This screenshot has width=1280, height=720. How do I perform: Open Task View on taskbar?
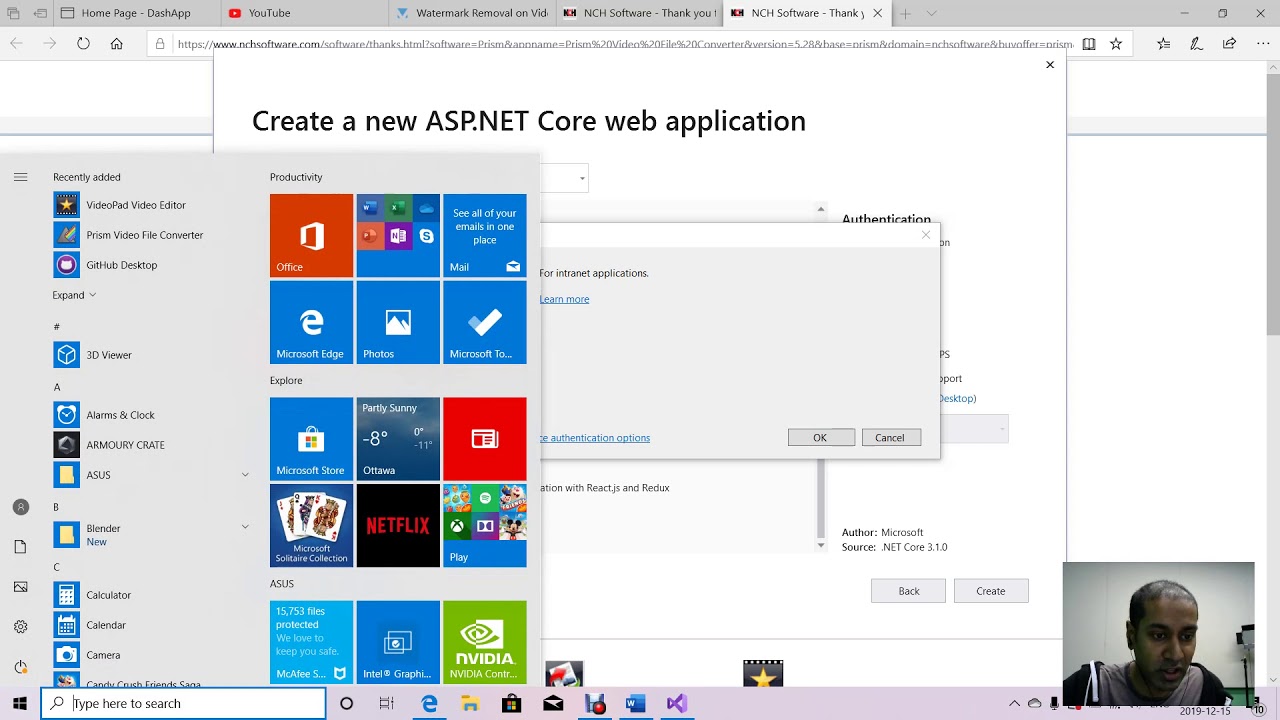tap(386, 704)
